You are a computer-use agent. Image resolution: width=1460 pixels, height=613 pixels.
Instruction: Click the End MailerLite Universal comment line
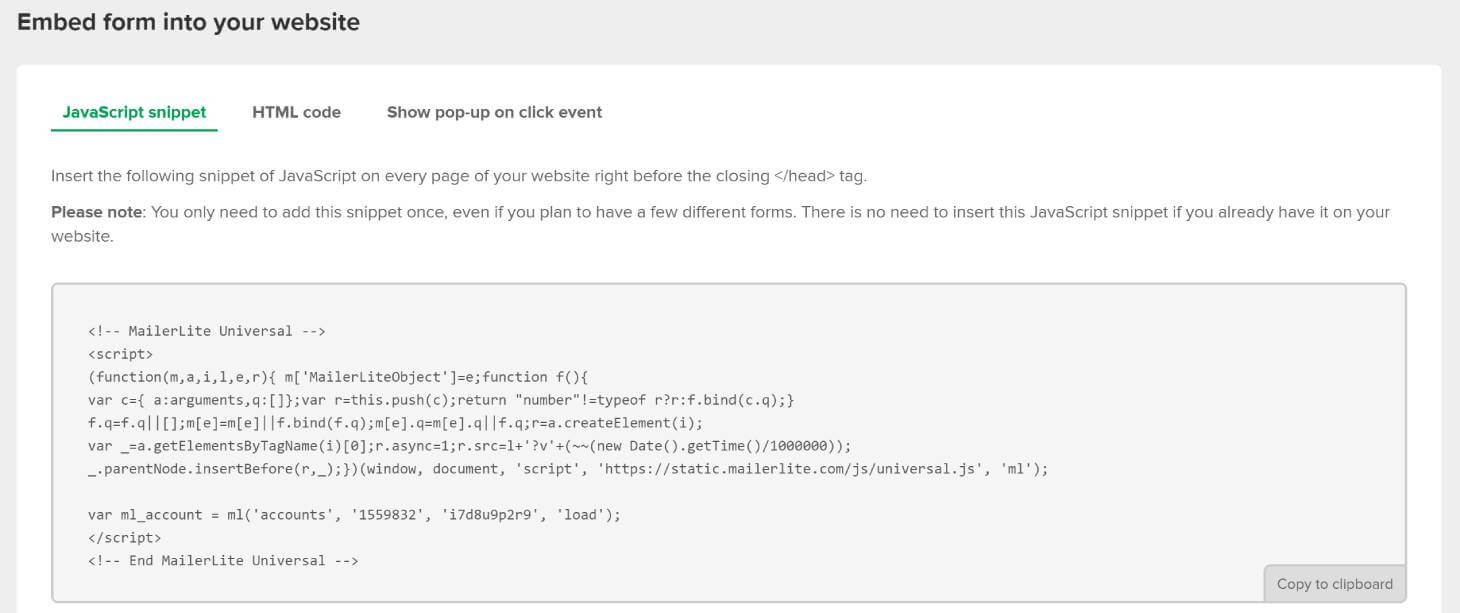(x=223, y=561)
